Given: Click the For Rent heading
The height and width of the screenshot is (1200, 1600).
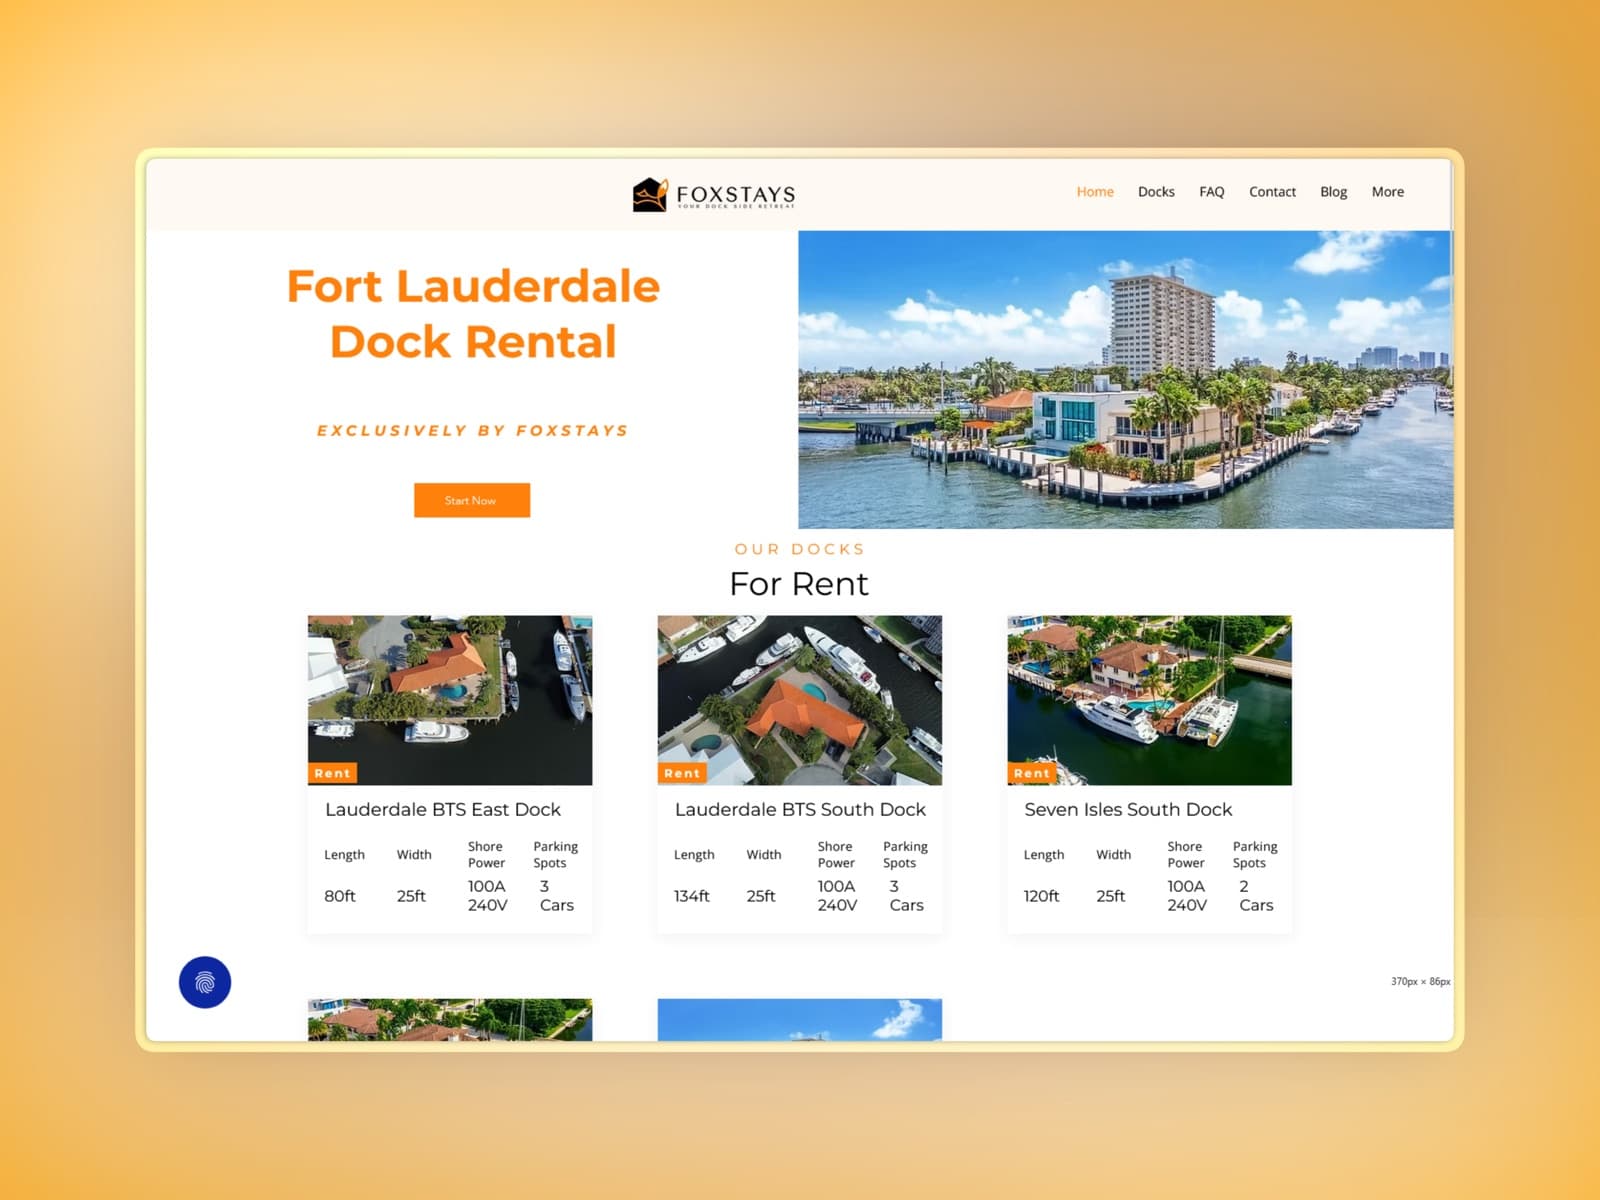Looking at the screenshot, I should tap(799, 584).
